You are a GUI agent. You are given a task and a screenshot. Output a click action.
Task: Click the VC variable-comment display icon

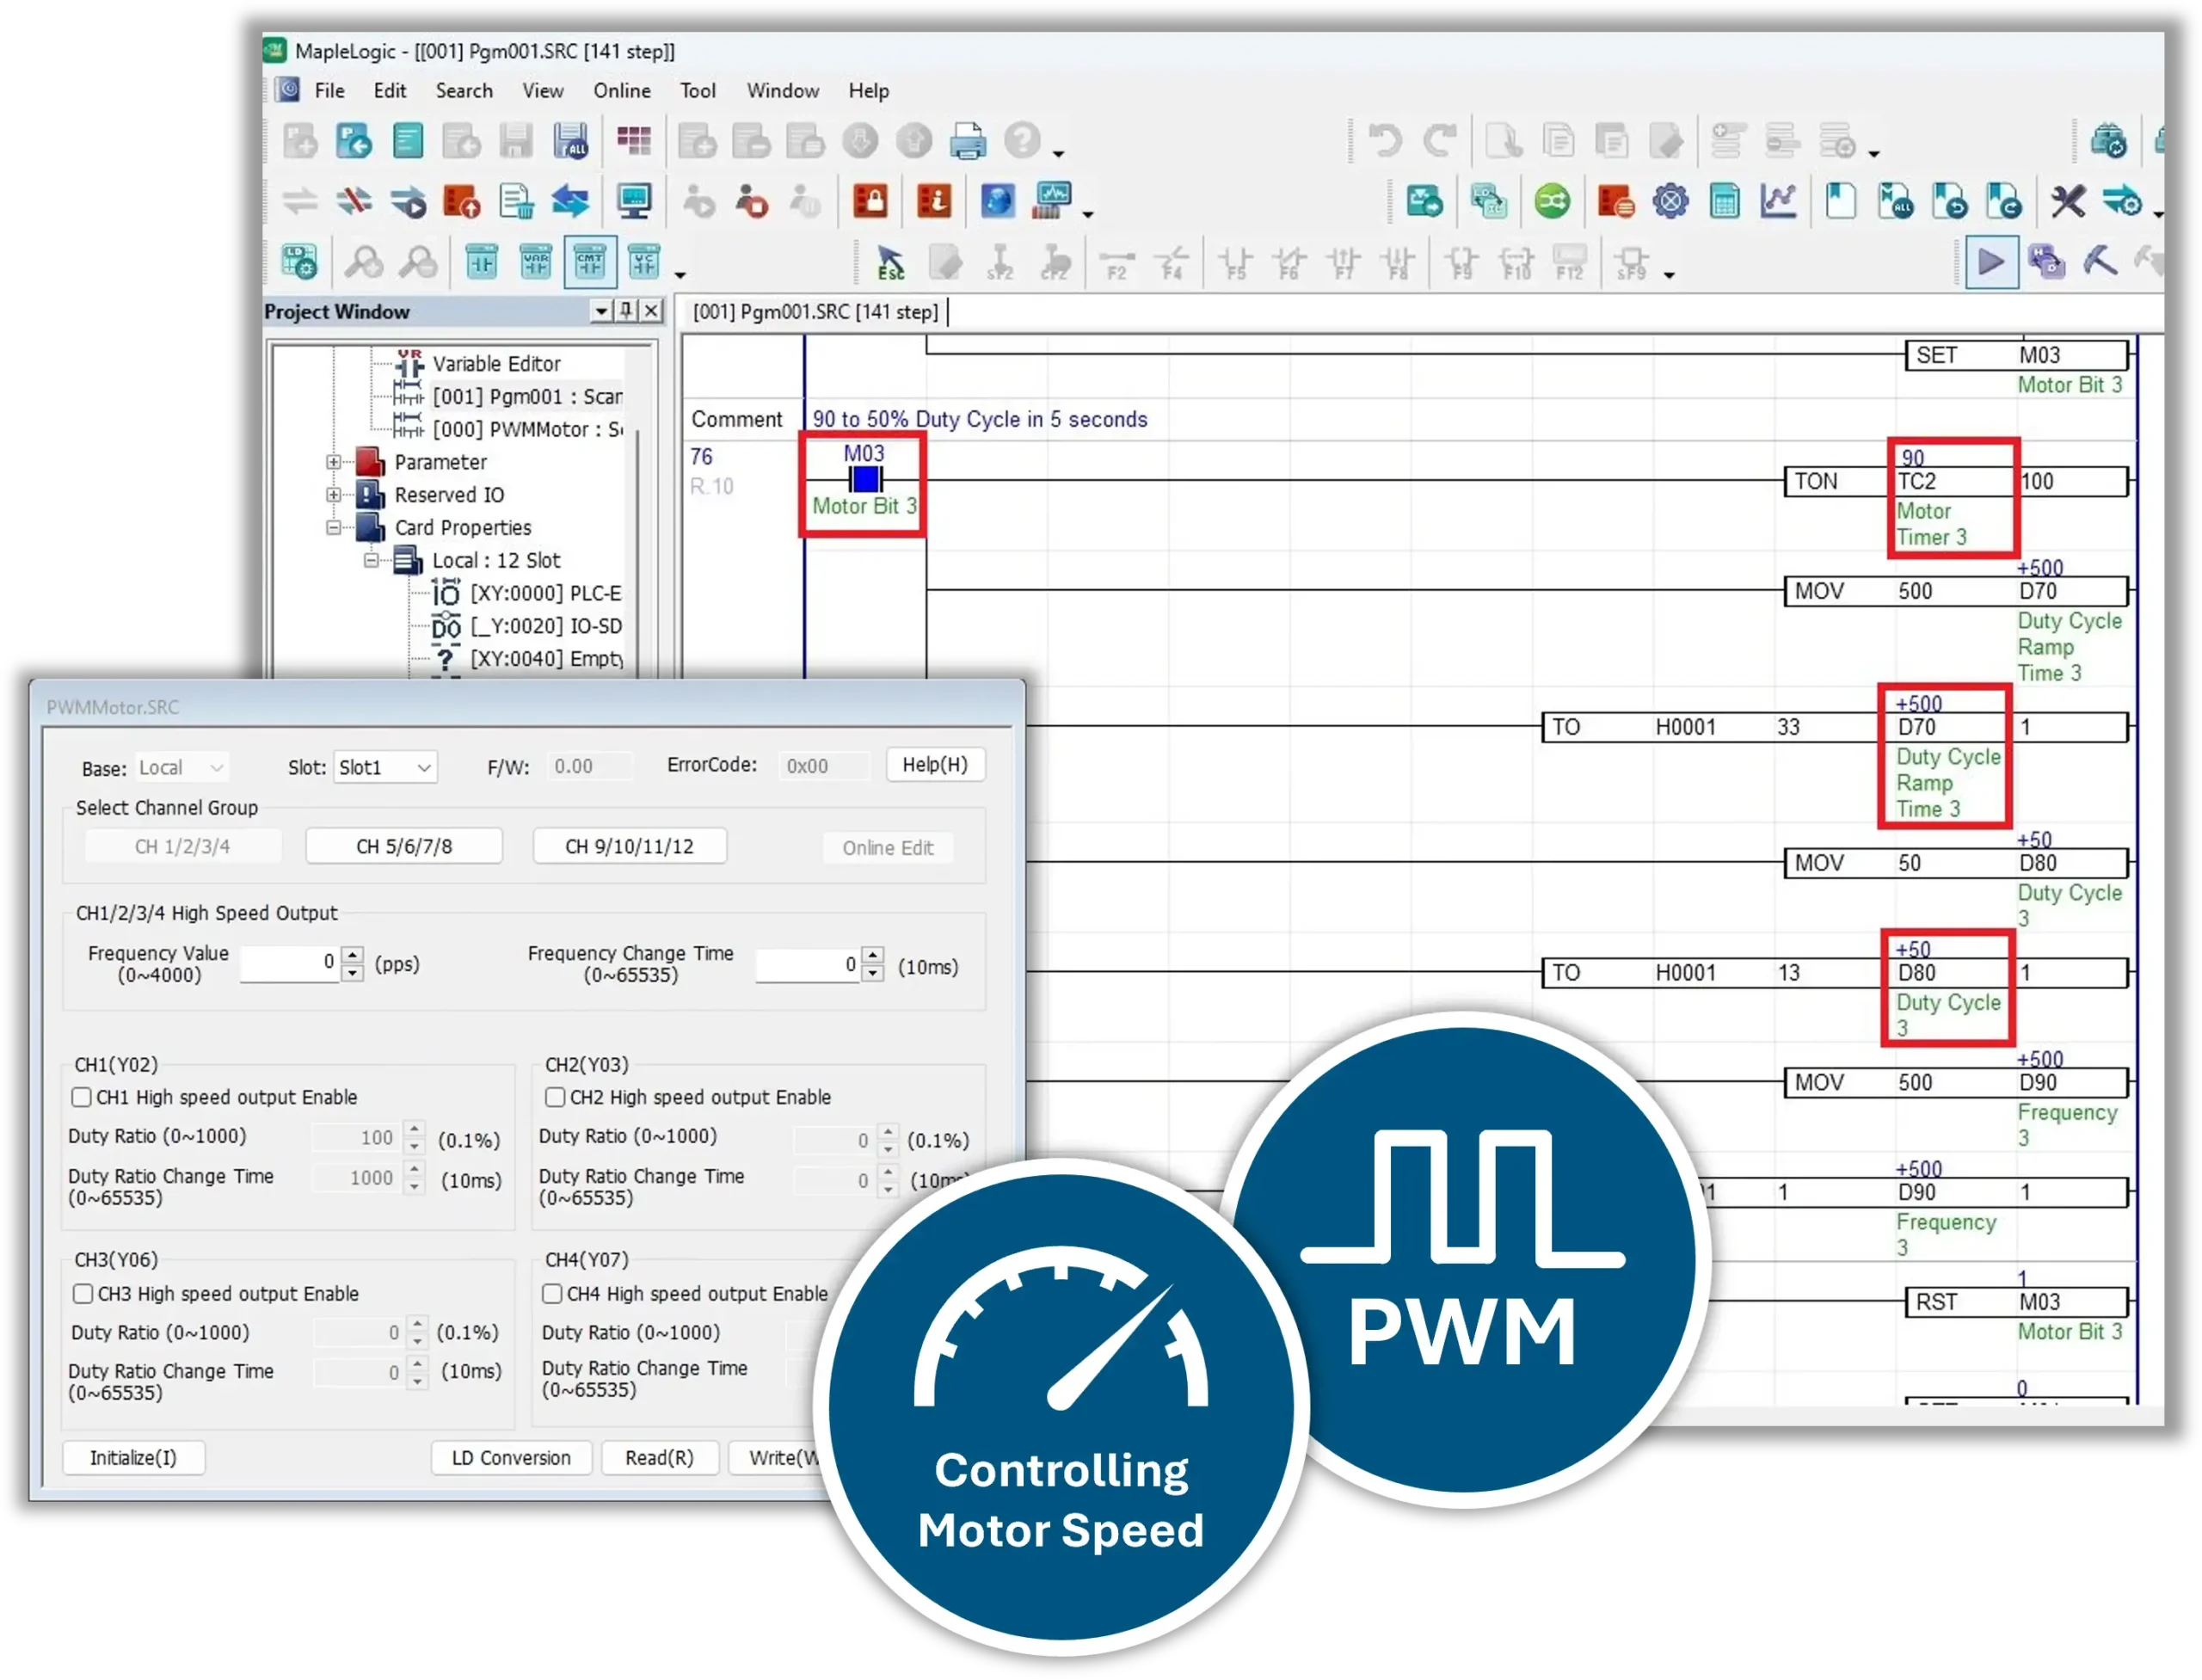[x=643, y=262]
